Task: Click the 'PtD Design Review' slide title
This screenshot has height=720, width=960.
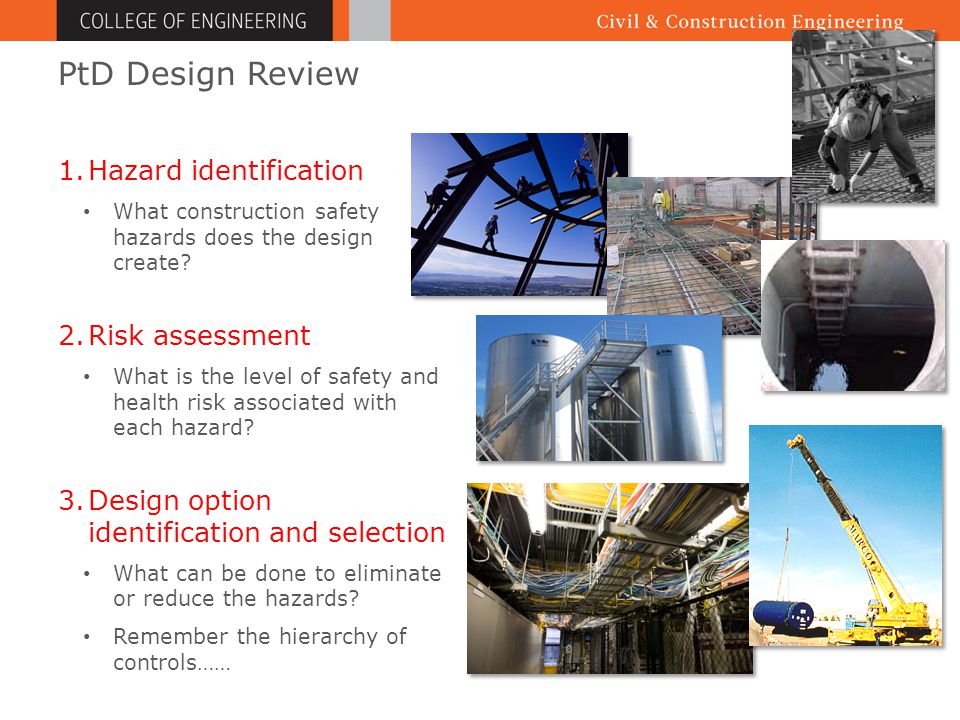Action: click(x=209, y=75)
